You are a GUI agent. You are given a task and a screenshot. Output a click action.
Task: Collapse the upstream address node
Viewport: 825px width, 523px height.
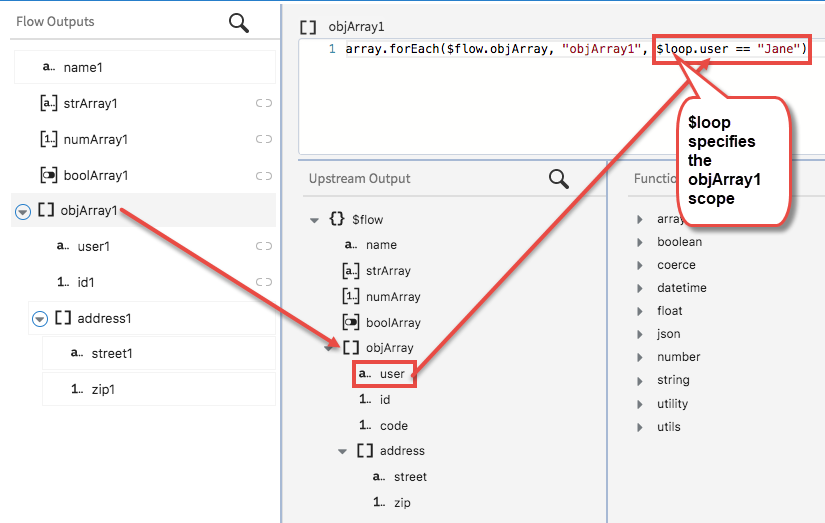[x=343, y=451]
